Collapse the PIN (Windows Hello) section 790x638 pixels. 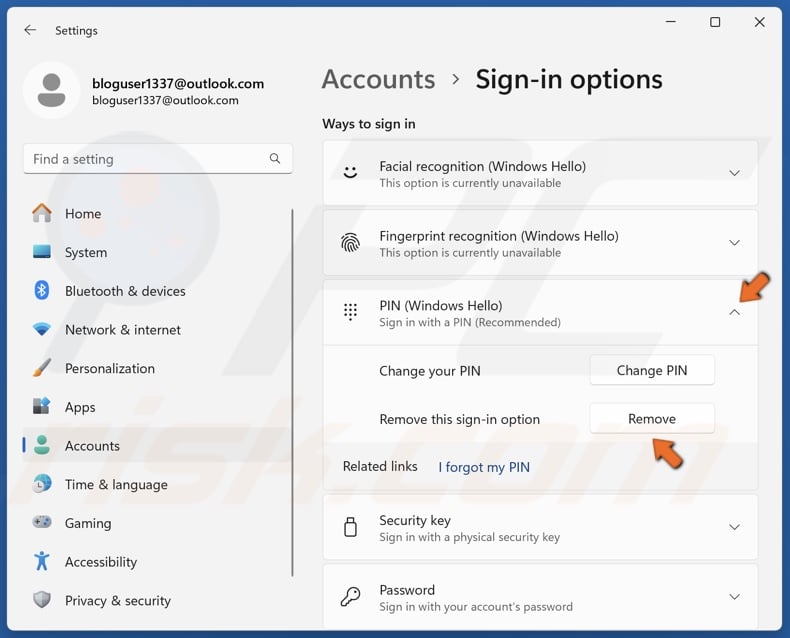[735, 312]
